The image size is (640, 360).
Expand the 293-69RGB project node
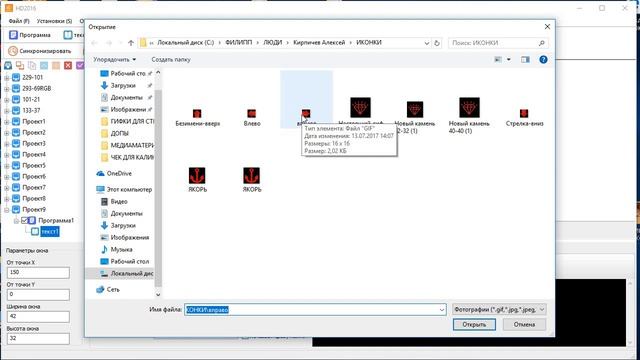7,89
